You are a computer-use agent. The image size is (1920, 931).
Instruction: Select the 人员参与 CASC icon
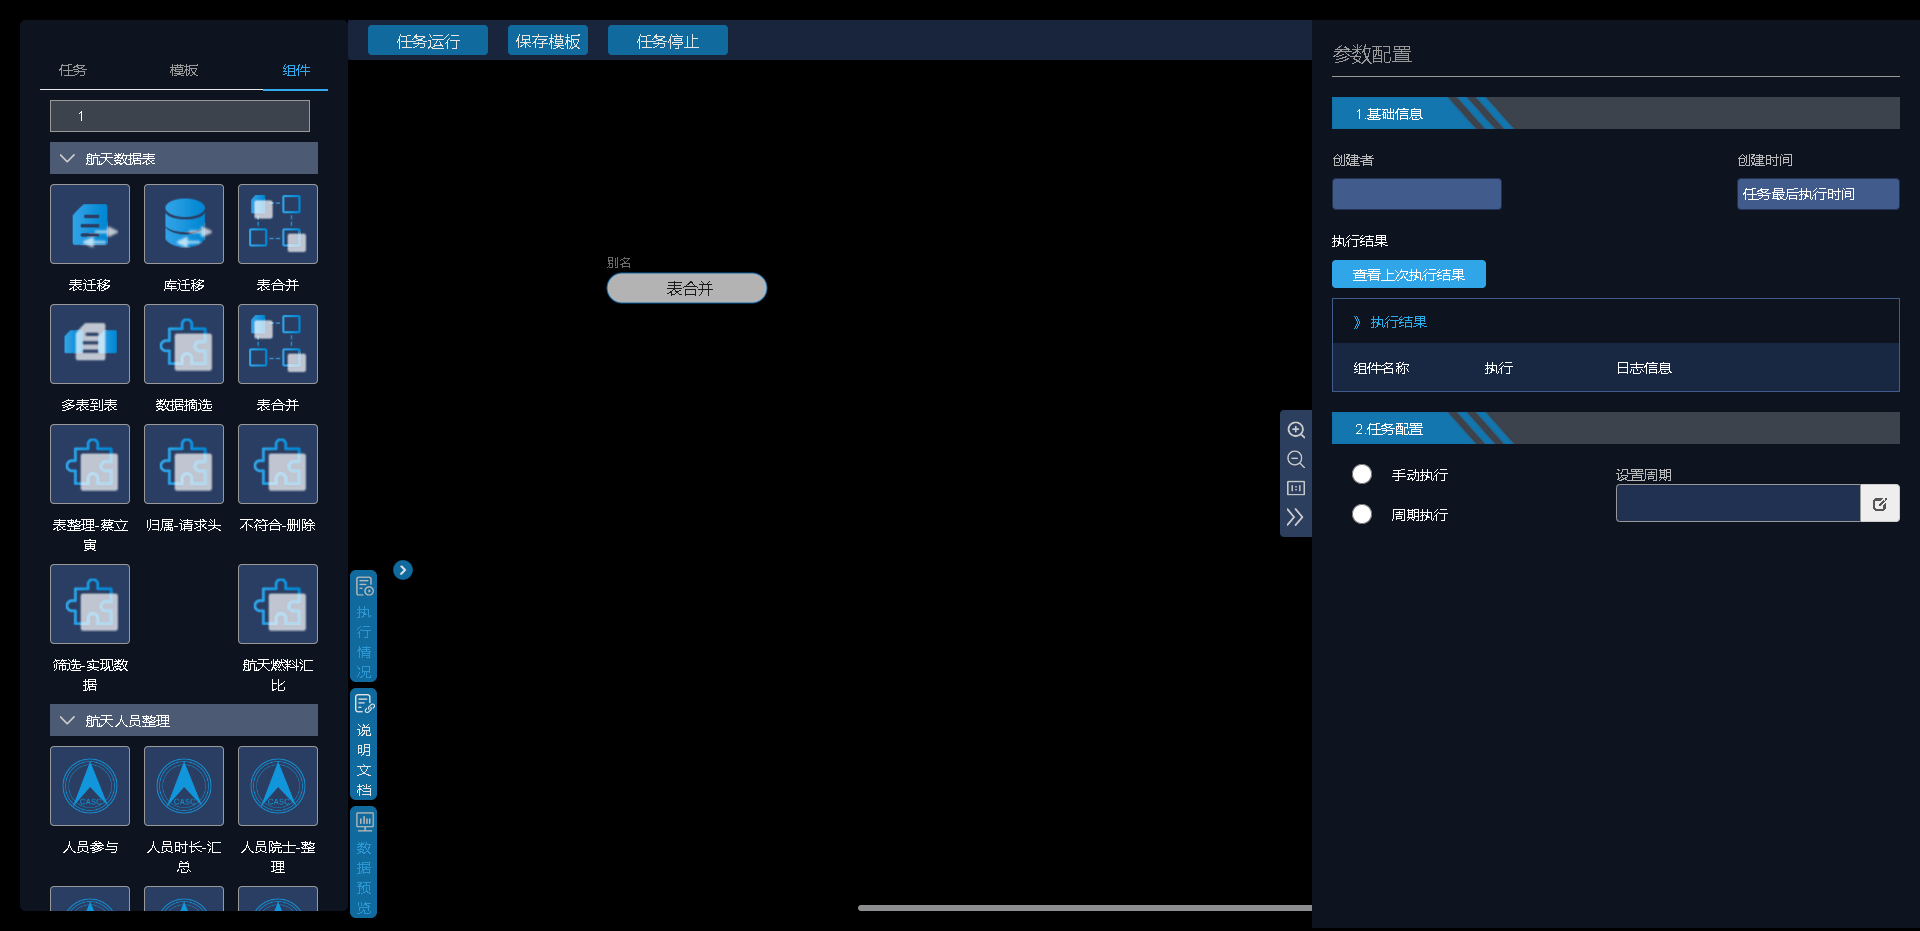[90, 786]
